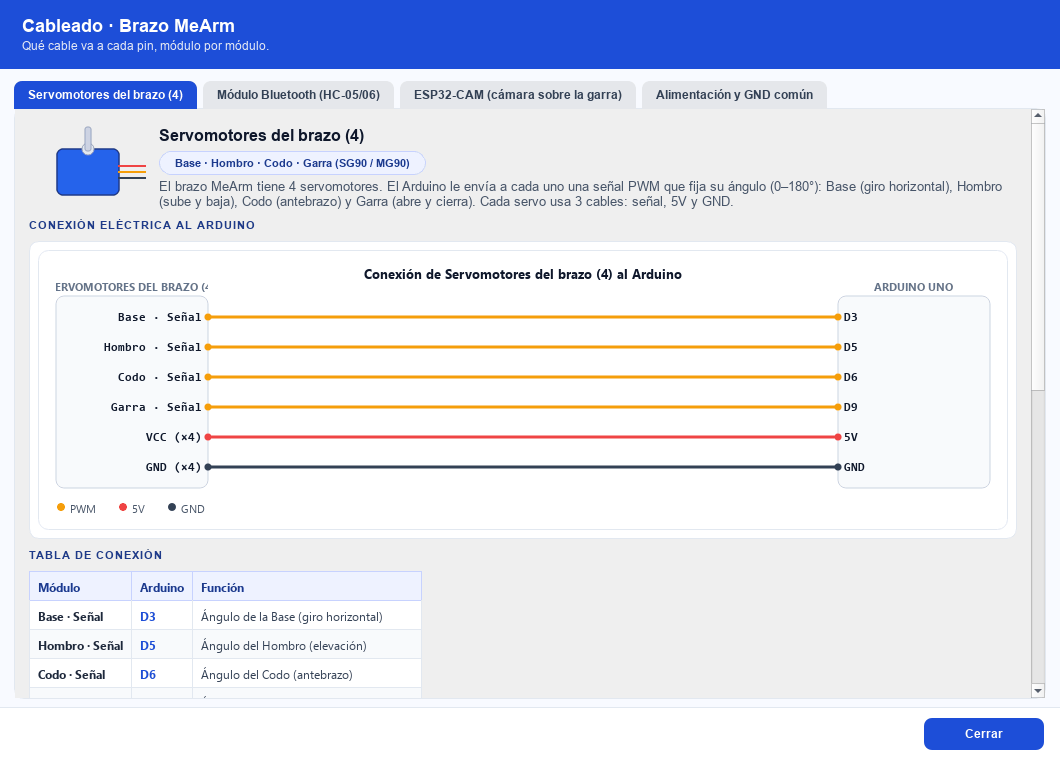Click the D5 link in the table
The width and height of the screenshot is (1060, 760).
click(x=147, y=646)
